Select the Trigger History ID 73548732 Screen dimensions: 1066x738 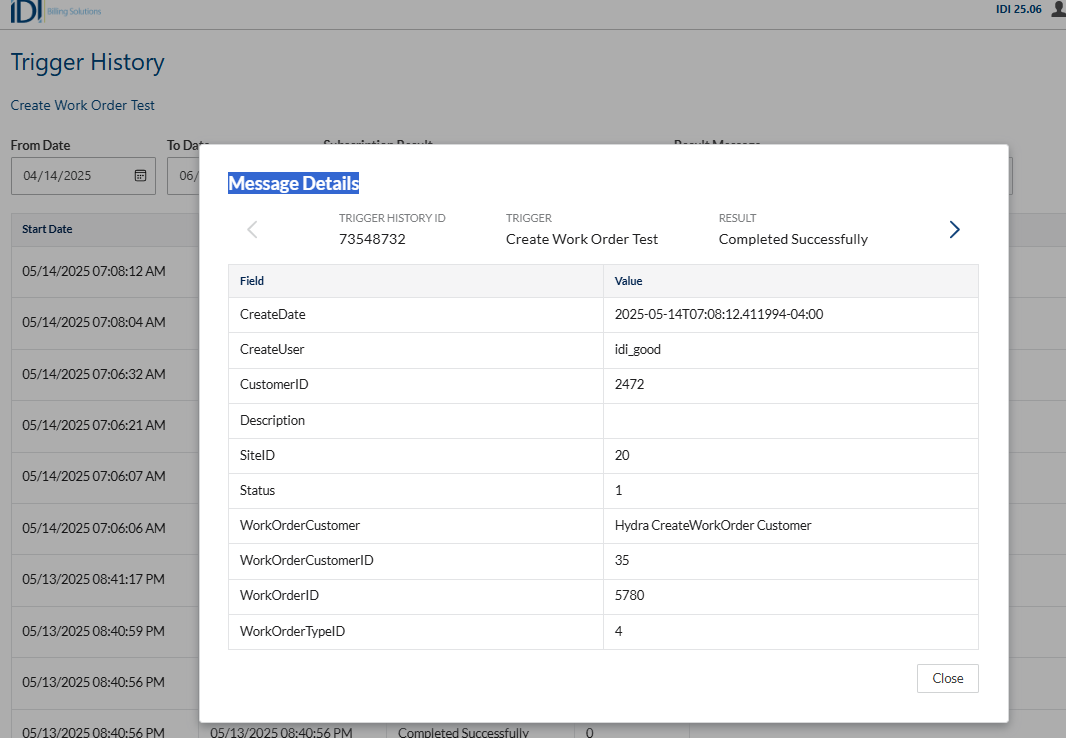click(372, 239)
